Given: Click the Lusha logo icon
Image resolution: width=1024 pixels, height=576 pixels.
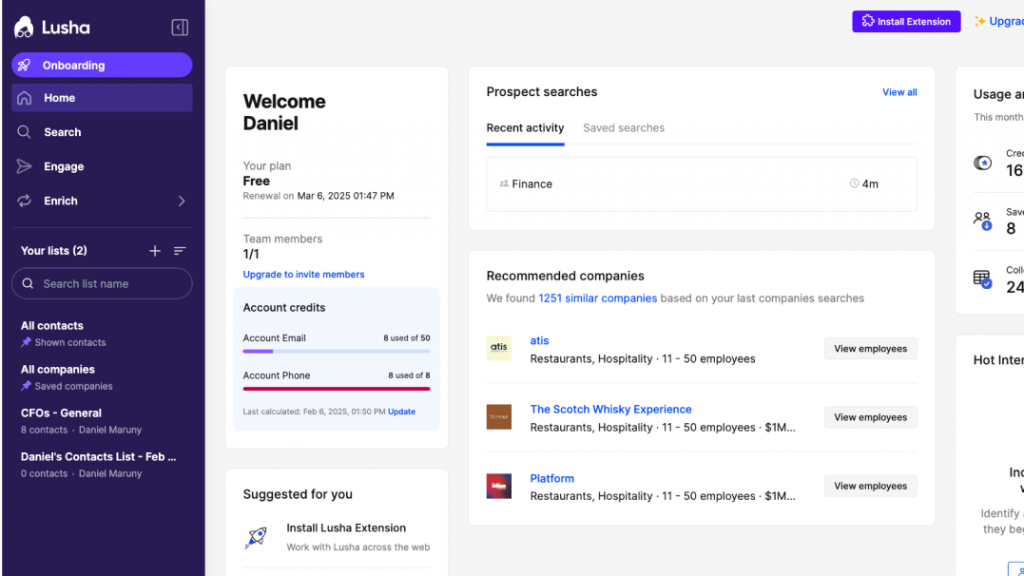Looking at the screenshot, I should [24, 27].
